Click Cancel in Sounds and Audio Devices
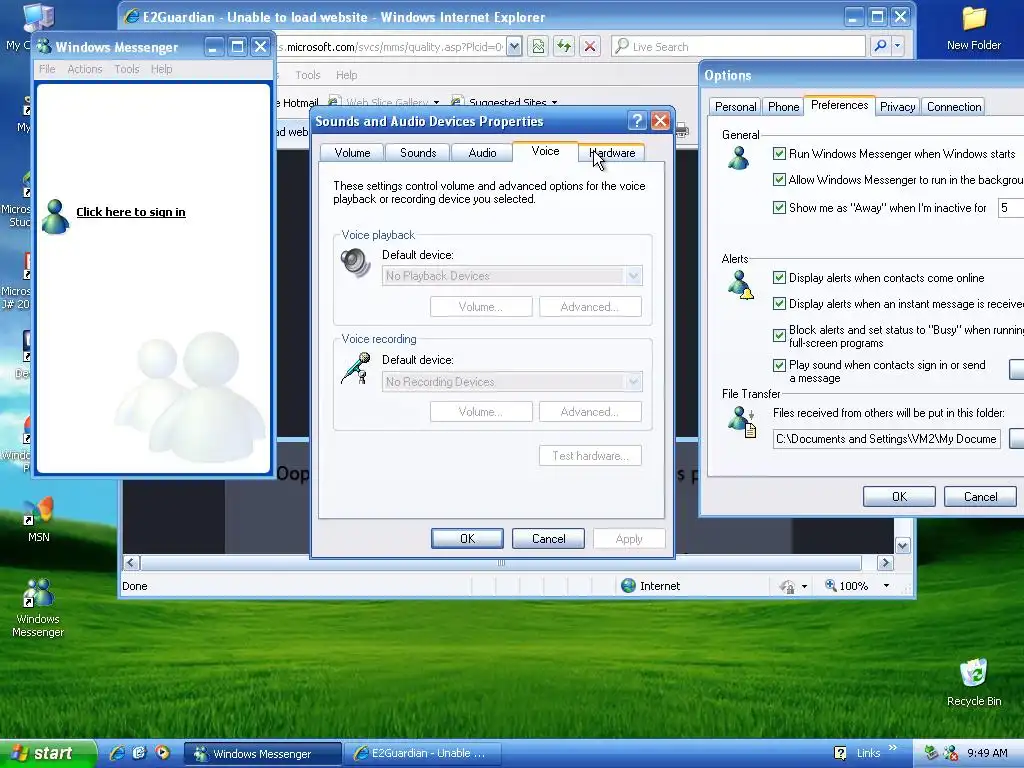This screenshot has height=768, width=1024. (x=549, y=539)
